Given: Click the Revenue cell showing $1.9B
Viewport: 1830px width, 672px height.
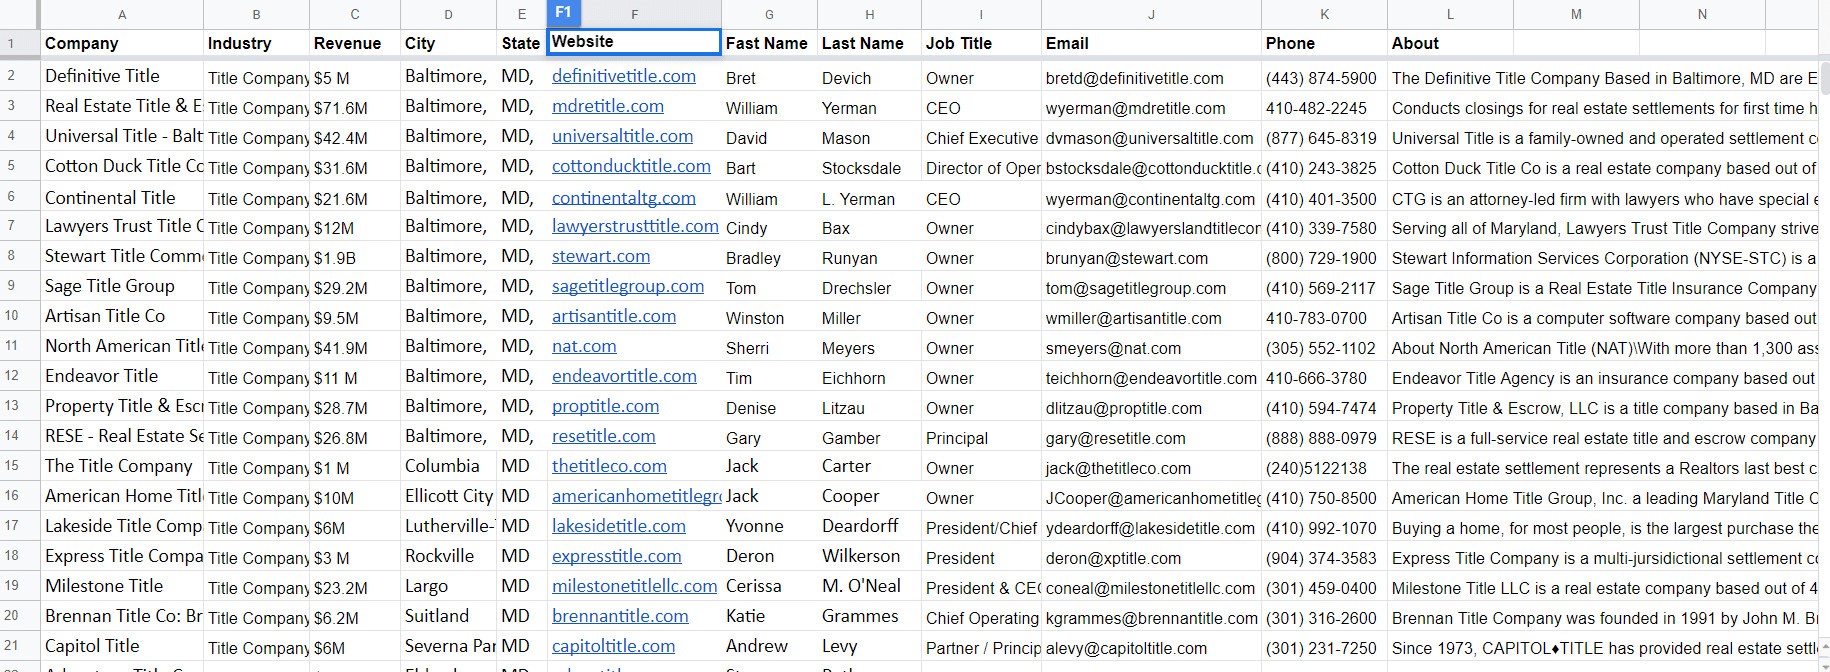Looking at the screenshot, I should (x=354, y=258).
